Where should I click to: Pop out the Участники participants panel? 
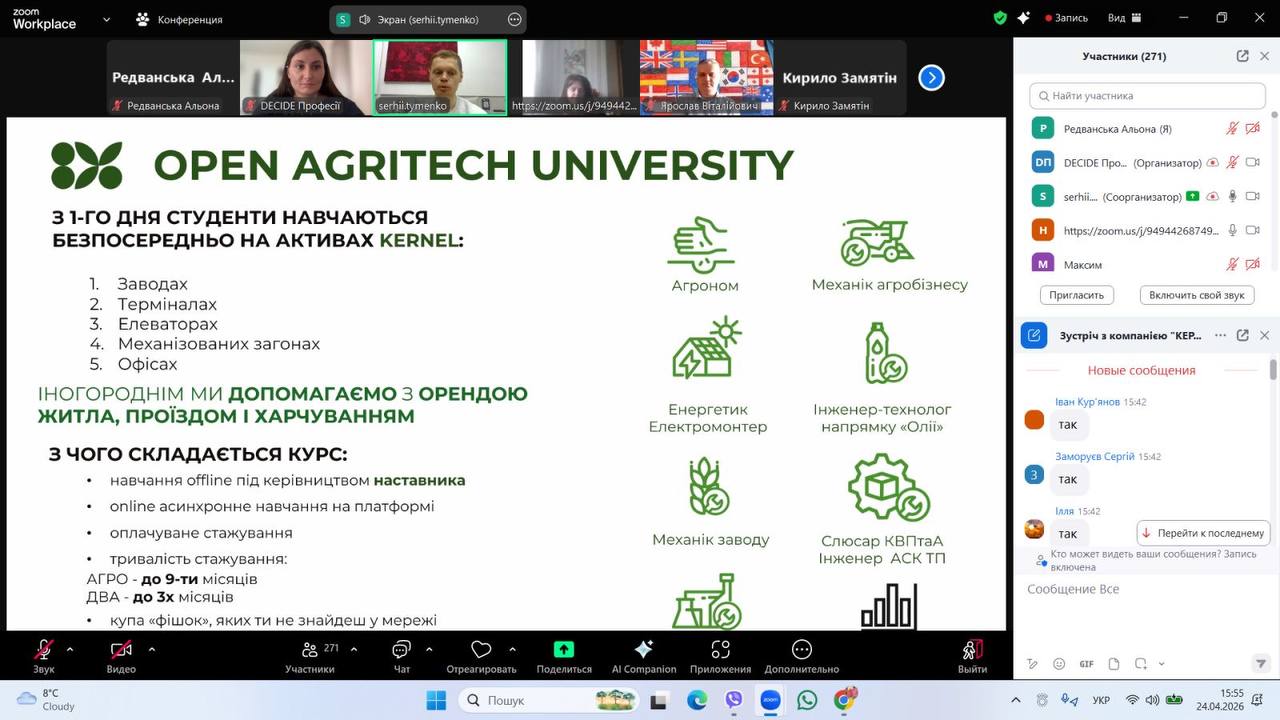click(x=1242, y=56)
